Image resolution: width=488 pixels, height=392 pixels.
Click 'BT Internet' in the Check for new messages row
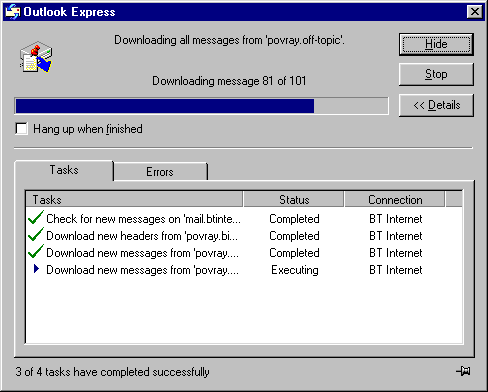tap(396, 219)
